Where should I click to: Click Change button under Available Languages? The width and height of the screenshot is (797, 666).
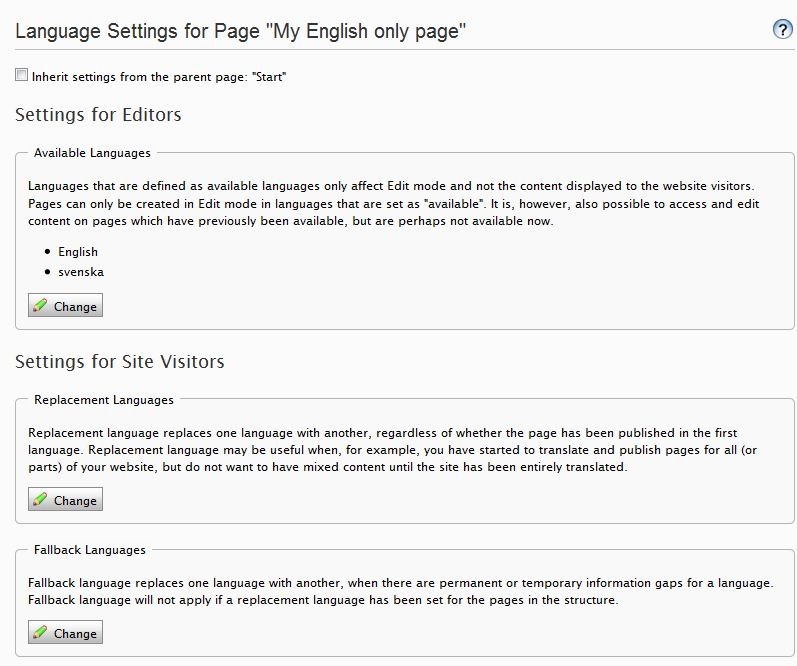point(66,306)
